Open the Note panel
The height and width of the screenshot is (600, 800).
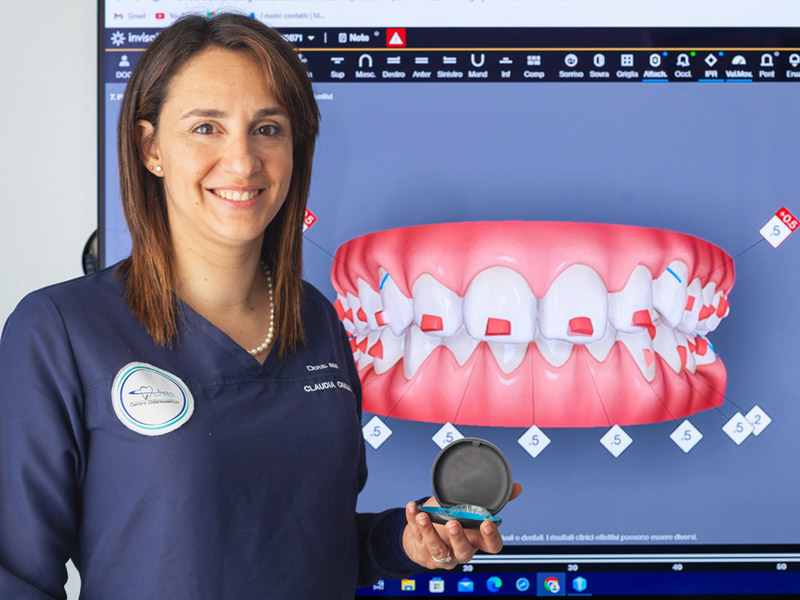tap(354, 37)
